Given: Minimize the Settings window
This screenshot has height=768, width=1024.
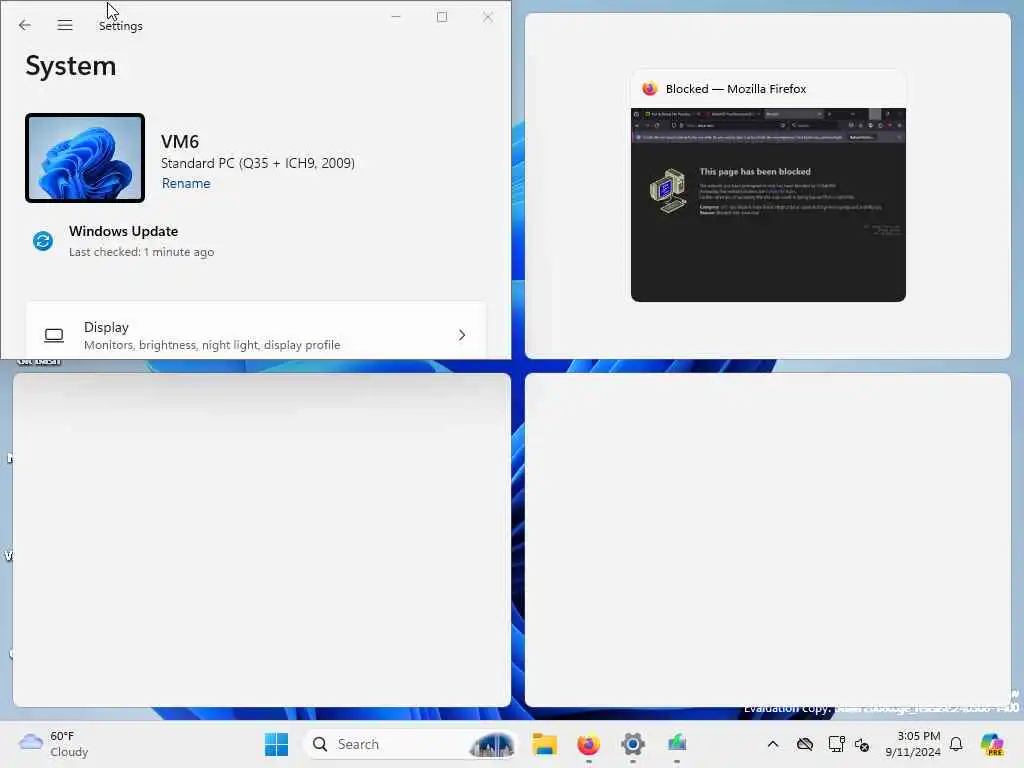Looking at the screenshot, I should [x=396, y=17].
